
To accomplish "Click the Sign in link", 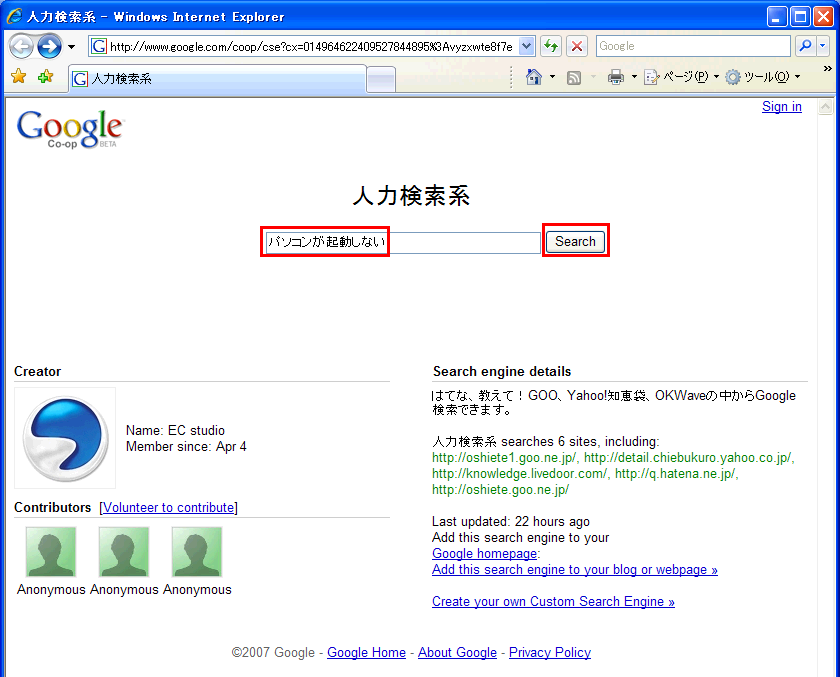I will coord(782,107).
